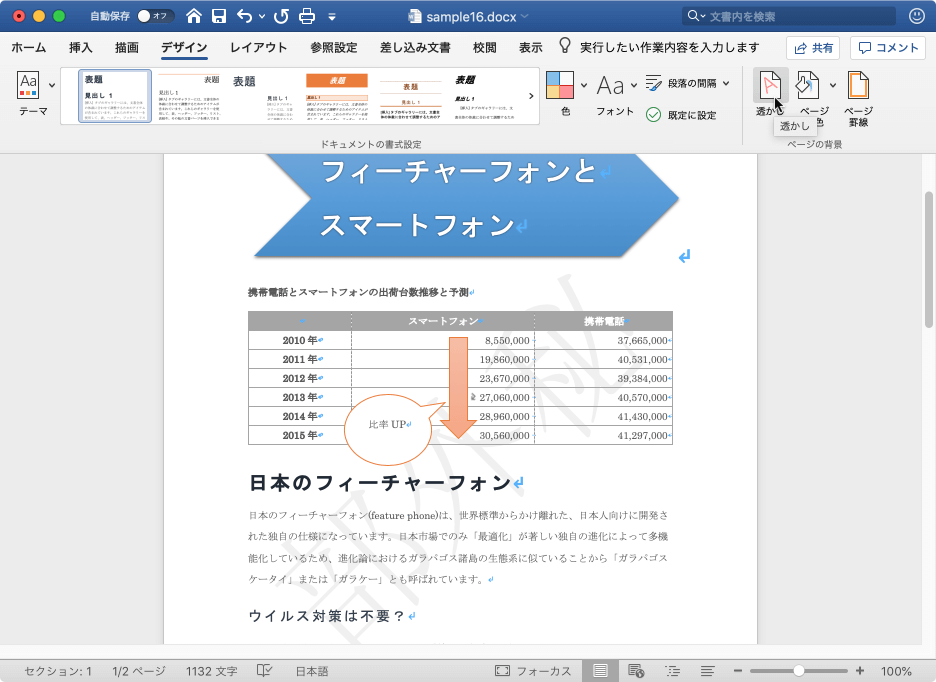Viewport: 936px width, 682px height.
Task: Switch to Outline view icon
Action: point(672,671)
